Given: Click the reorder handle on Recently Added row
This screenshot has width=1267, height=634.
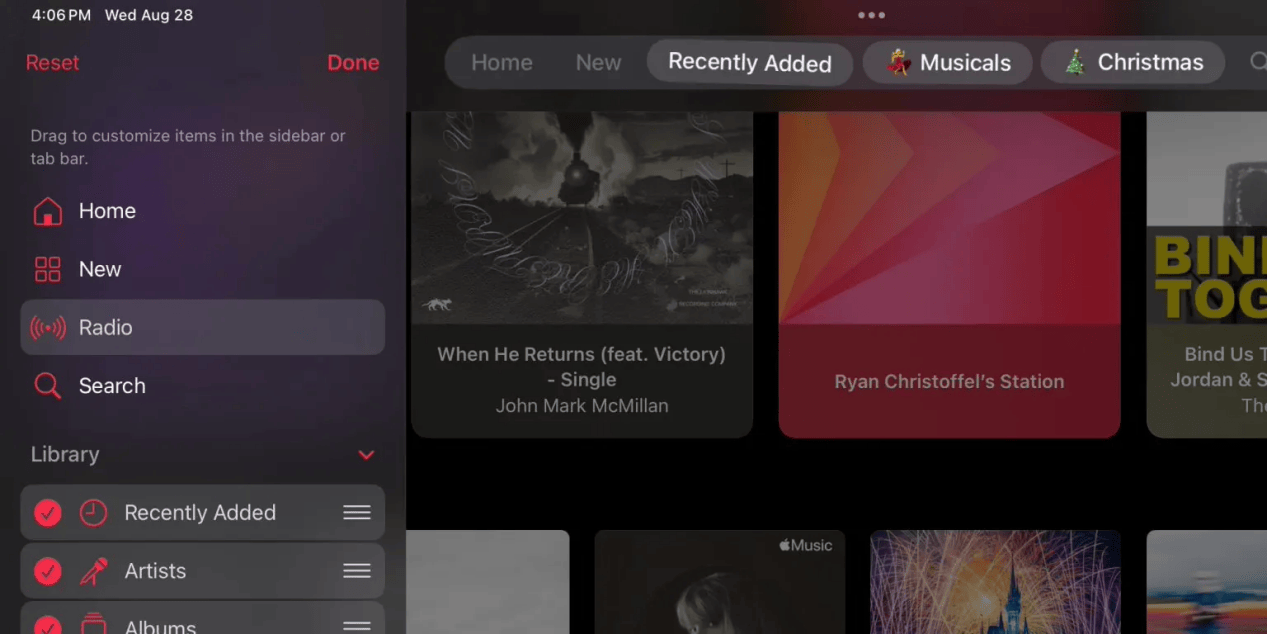Looking at the screenshot, I should tap(357, 513).
